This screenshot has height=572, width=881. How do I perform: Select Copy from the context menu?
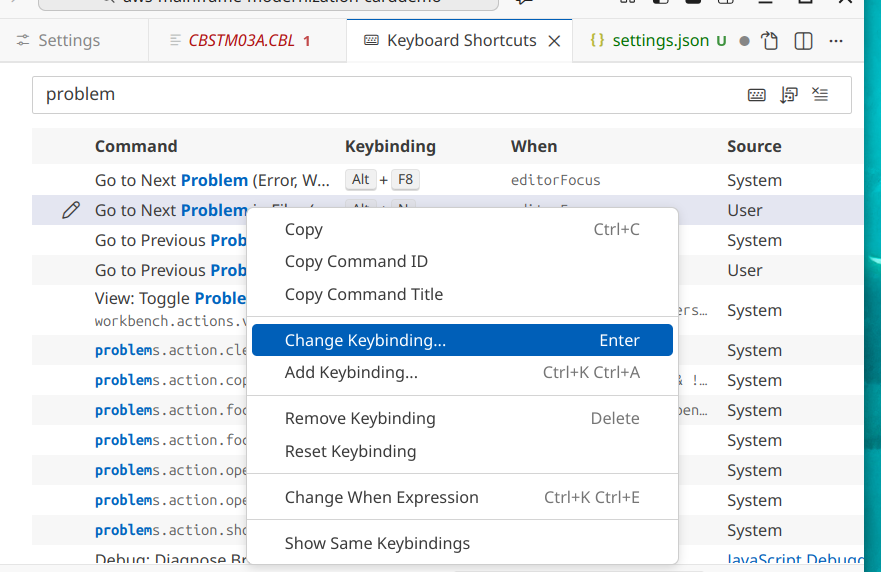click(303, 229)
